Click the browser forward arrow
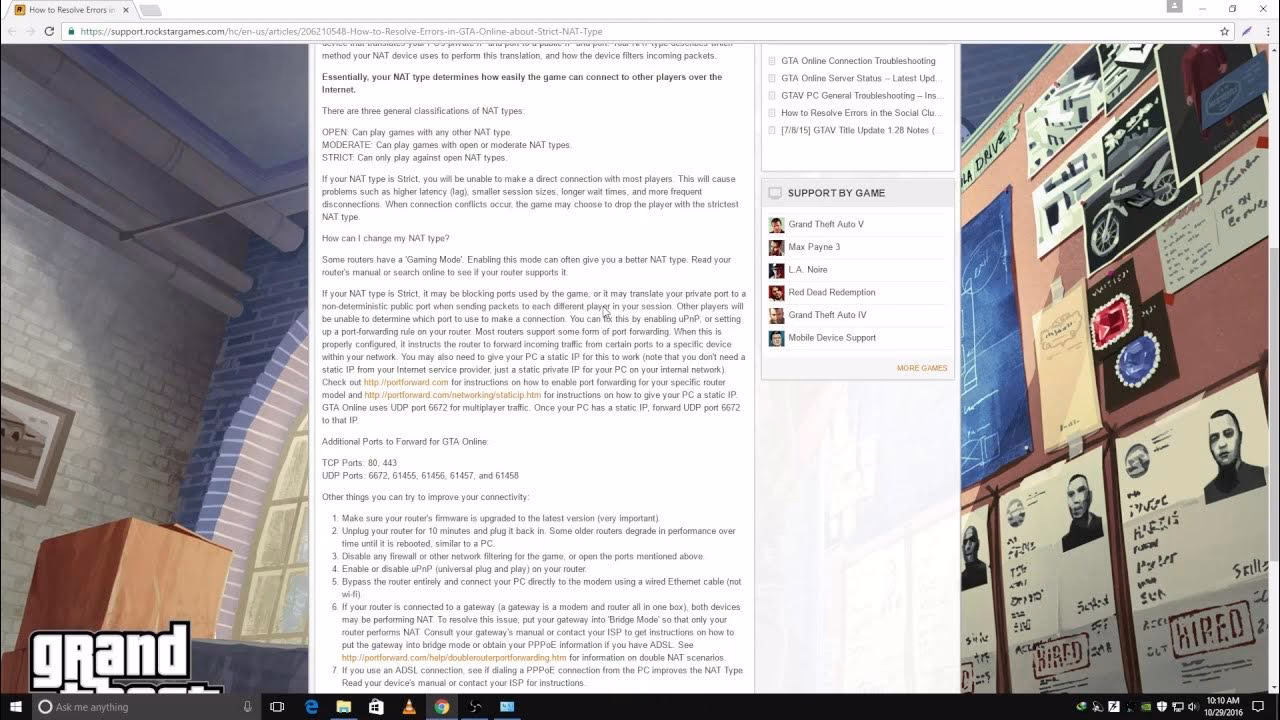This screenshot has height=720, width=1280. click(30, 31)
